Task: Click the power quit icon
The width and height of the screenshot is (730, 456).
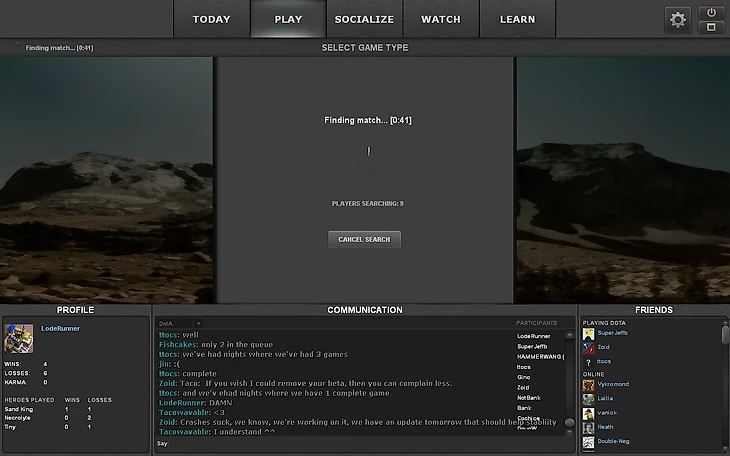Action: coord(711,12)
